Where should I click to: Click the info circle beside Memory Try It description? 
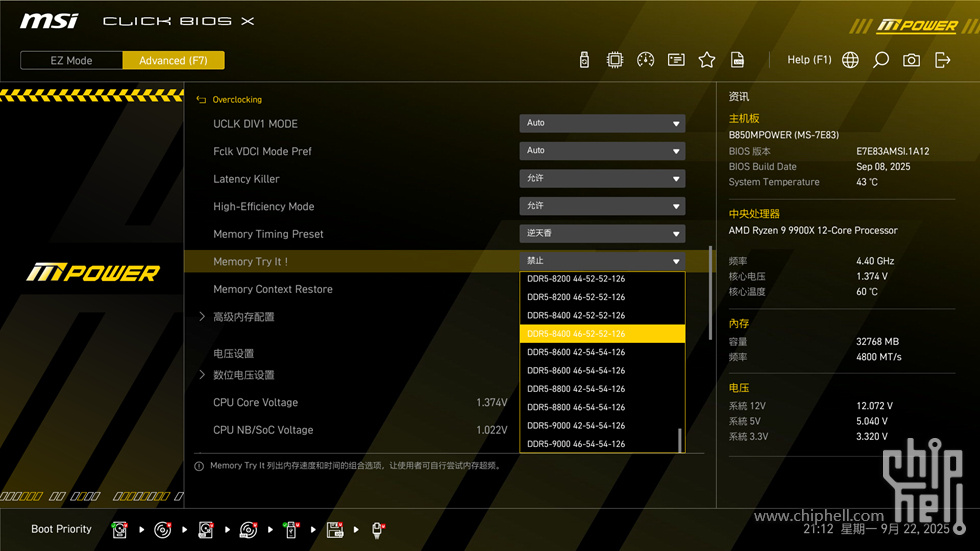point(199,466)
